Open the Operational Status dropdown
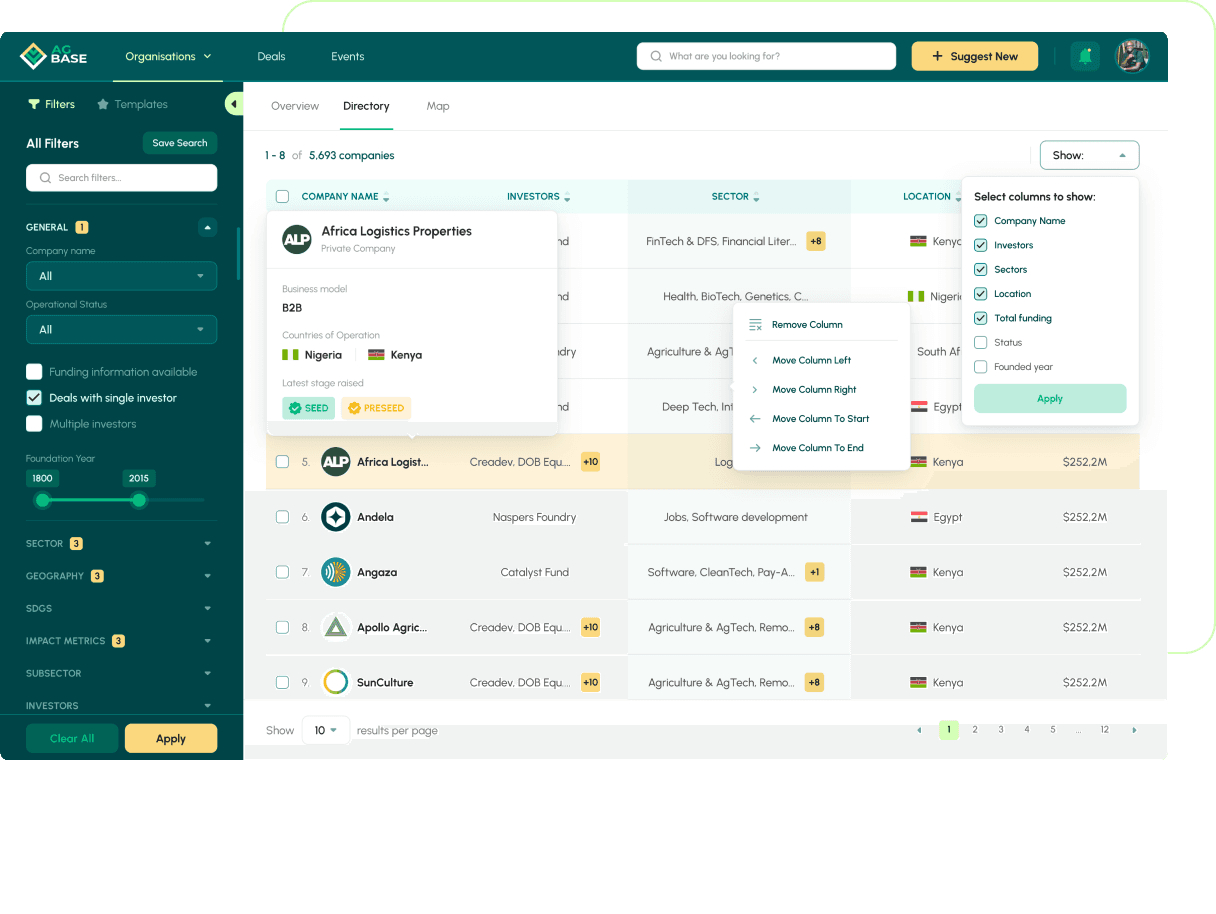The height and width of the screenshot is (914, 1216). (121, 329)
